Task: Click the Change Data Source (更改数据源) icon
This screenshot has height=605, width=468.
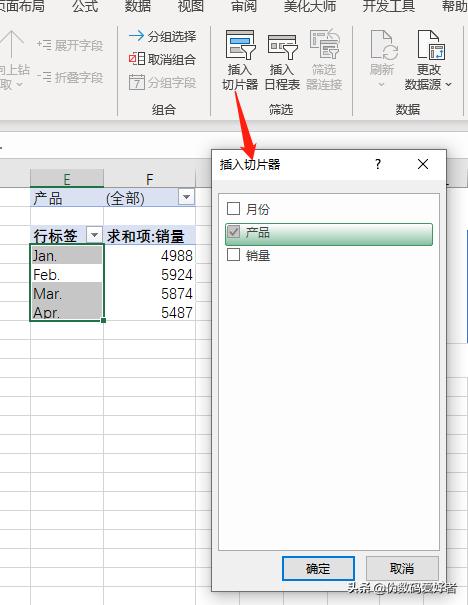Action: [431, 45]
